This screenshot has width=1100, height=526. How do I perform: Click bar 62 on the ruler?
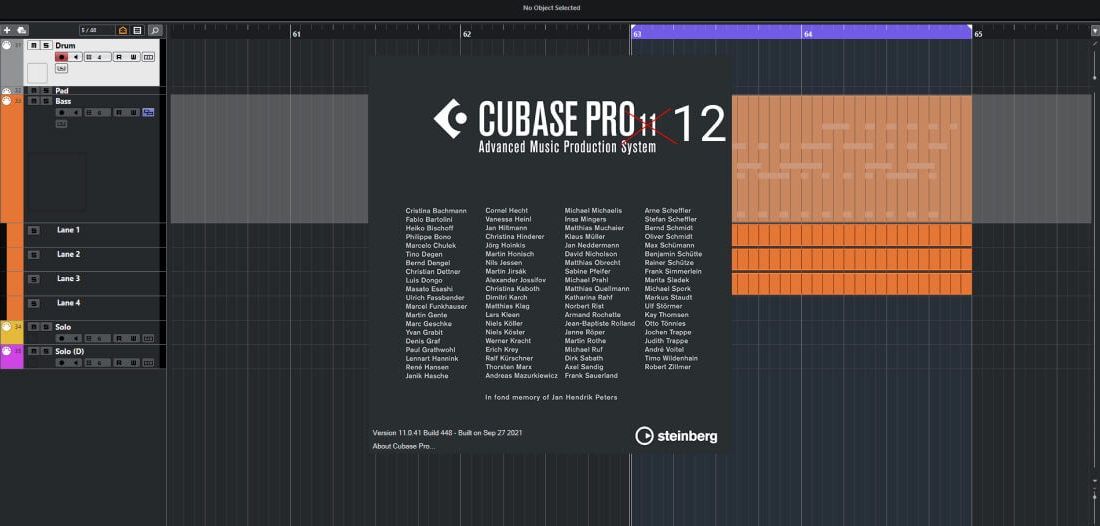(x=467, y=34)
